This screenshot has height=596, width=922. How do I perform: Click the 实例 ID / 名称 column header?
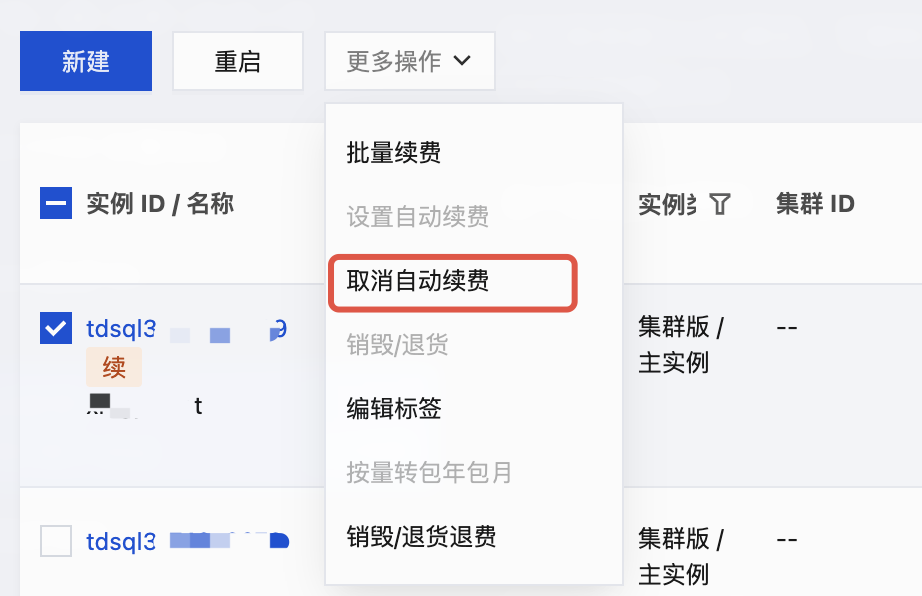[x=160, y=205]
